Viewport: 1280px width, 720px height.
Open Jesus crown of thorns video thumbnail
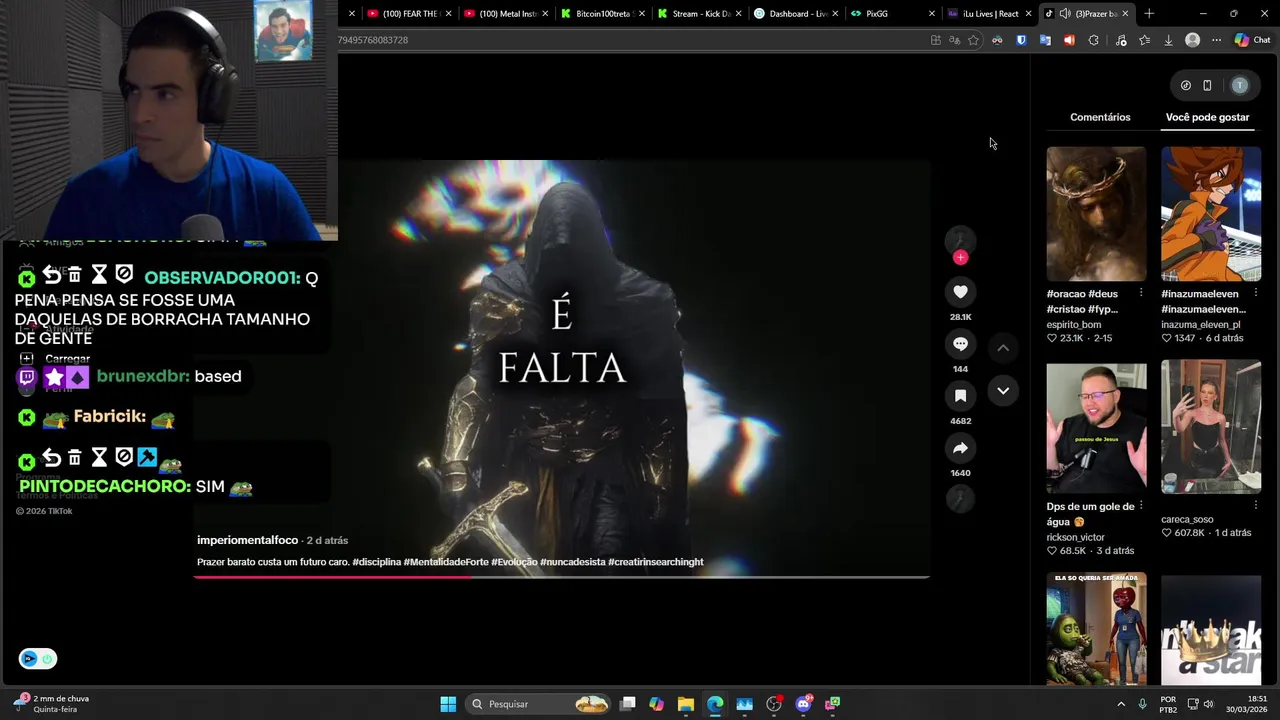click(1096, 214)
